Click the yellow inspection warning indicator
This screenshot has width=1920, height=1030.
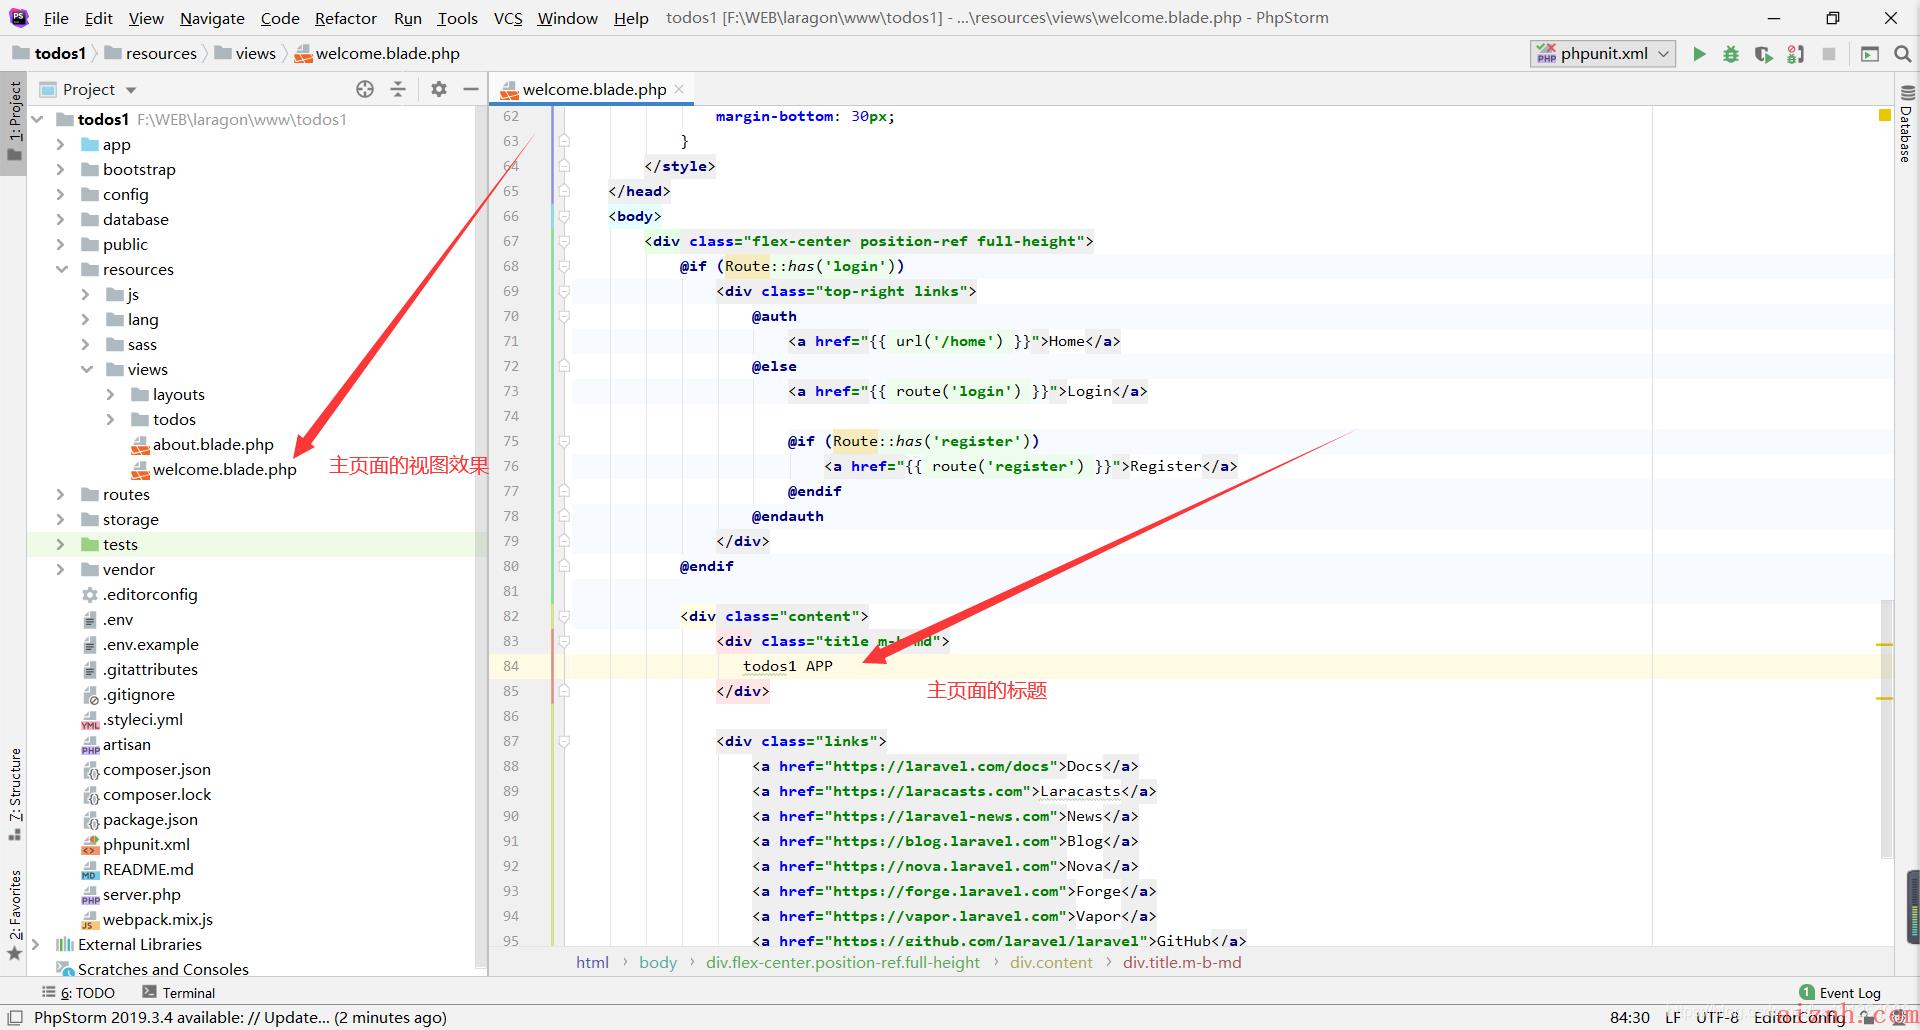point(1884,116)
